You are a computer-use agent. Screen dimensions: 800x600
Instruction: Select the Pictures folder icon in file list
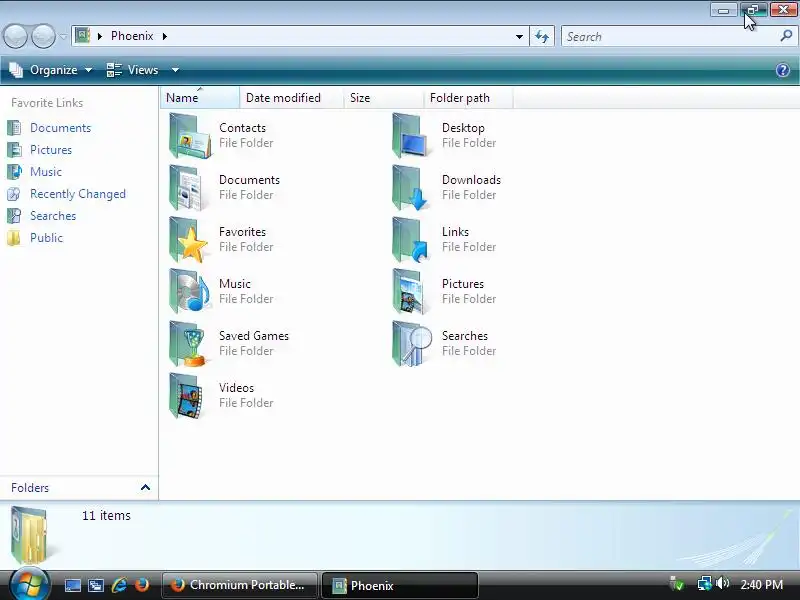[x=409, y=292]
